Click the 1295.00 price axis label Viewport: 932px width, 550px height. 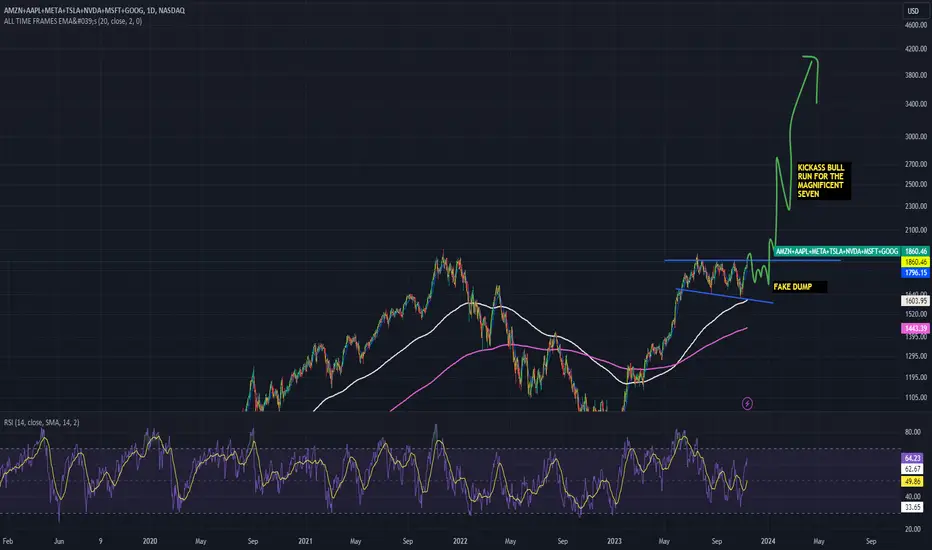coord(916,356)
